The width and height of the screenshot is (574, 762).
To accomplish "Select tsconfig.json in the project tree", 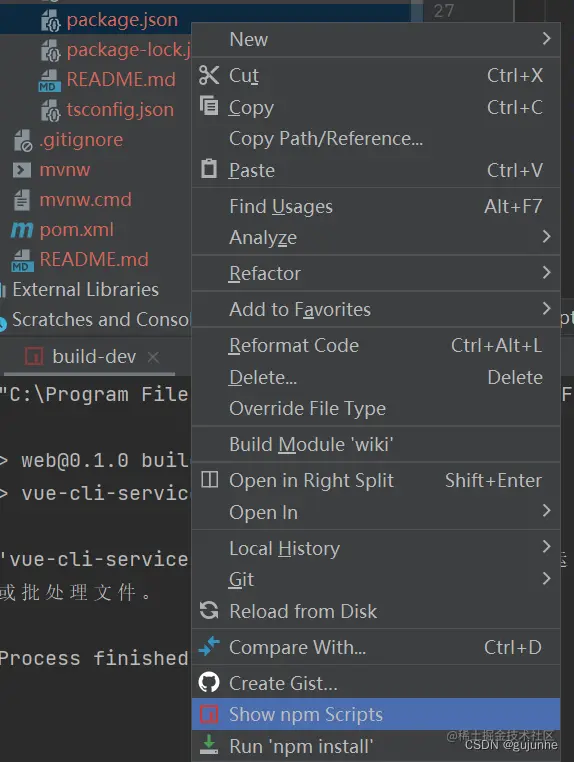I will pos(120,110).
